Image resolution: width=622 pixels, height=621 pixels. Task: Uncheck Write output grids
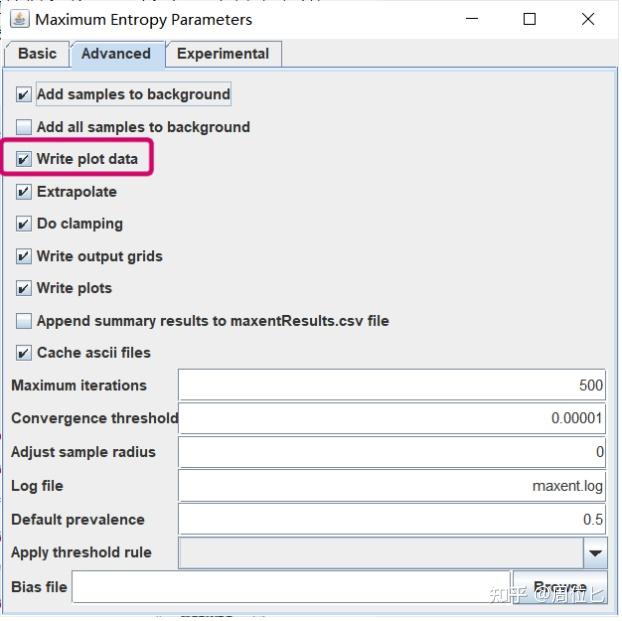[24, 256]
